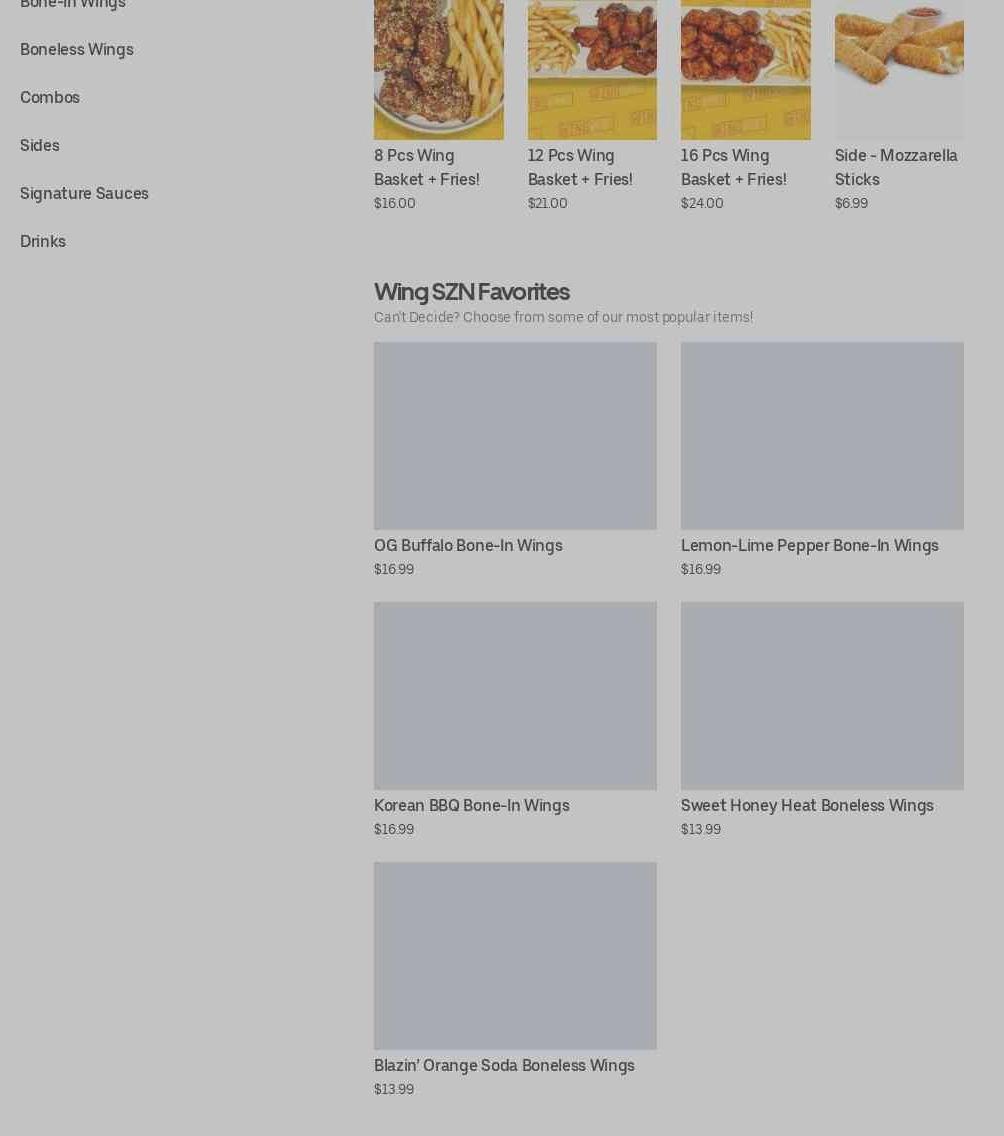
Task: Open the 8 Pcs Wing Basket + Fries title
Action: (427, 167)
